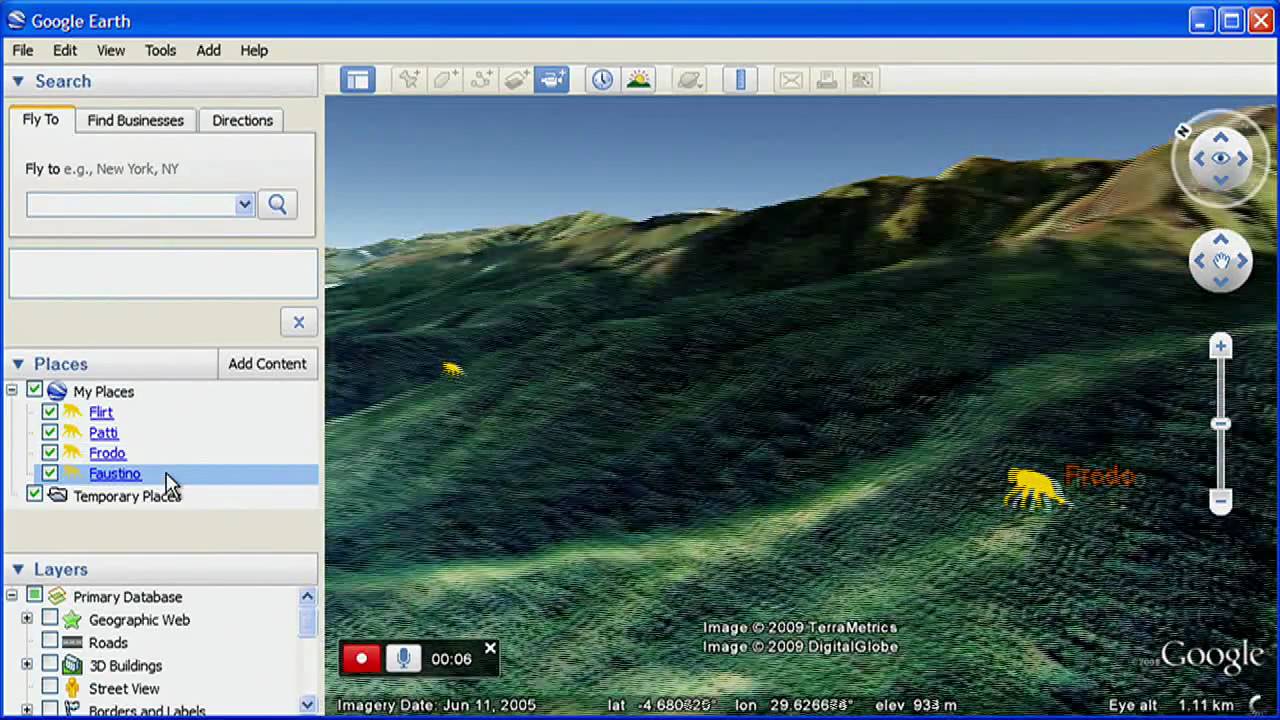Open the Add menu
The image size is (1280, 720).
pos(208,50)
